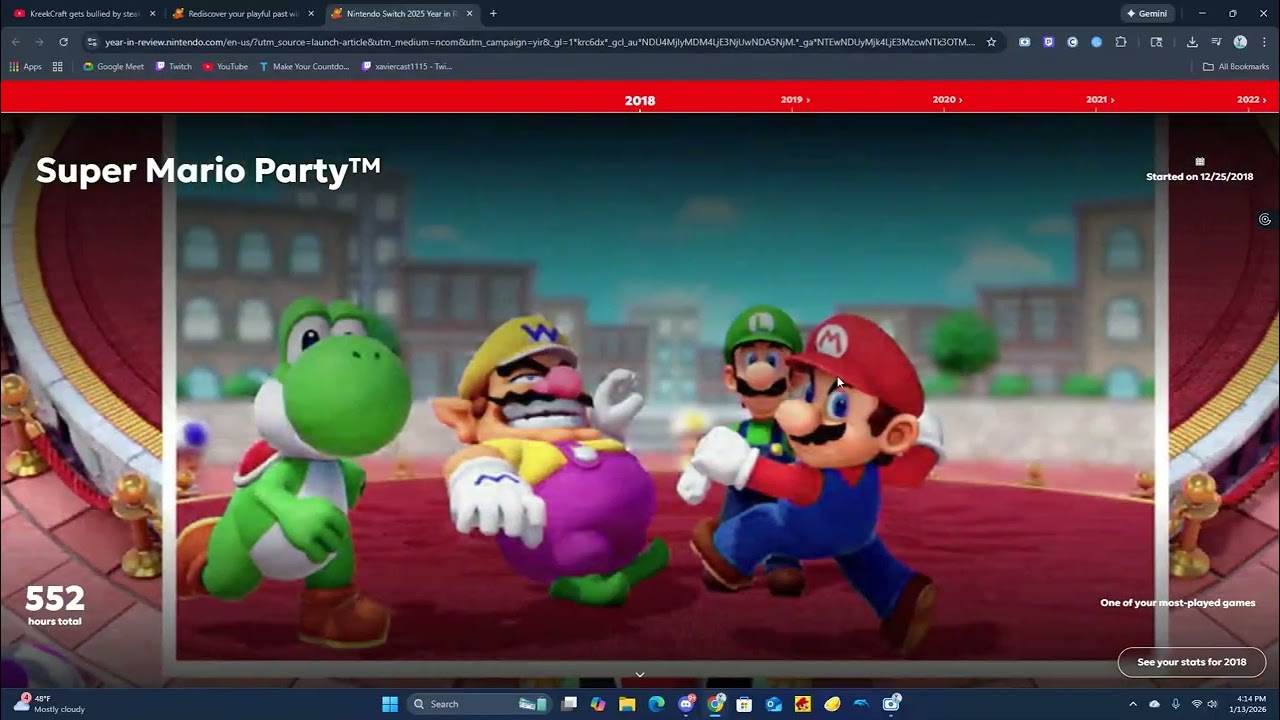Viewport: 1280px width, 720px height.
Task: Jump to 2020 in the timeline
Action: 947,100
